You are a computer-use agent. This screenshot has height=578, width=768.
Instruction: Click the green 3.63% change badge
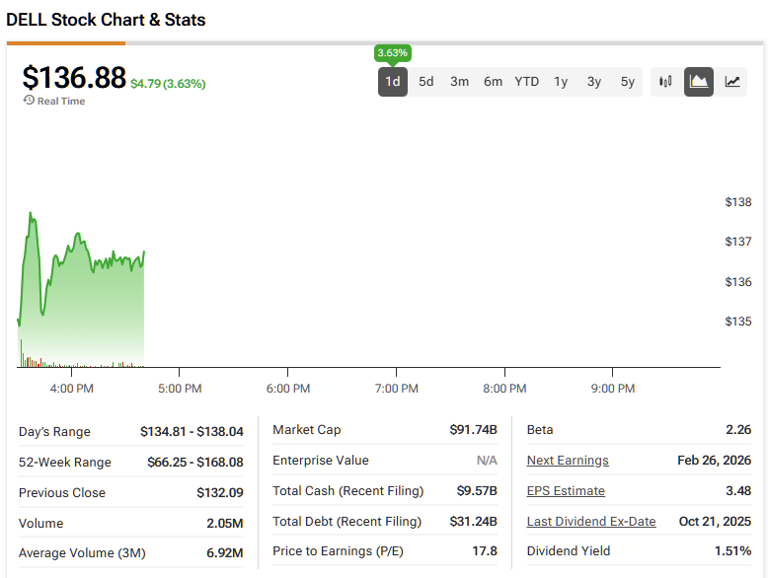click(x=393, y=53)
